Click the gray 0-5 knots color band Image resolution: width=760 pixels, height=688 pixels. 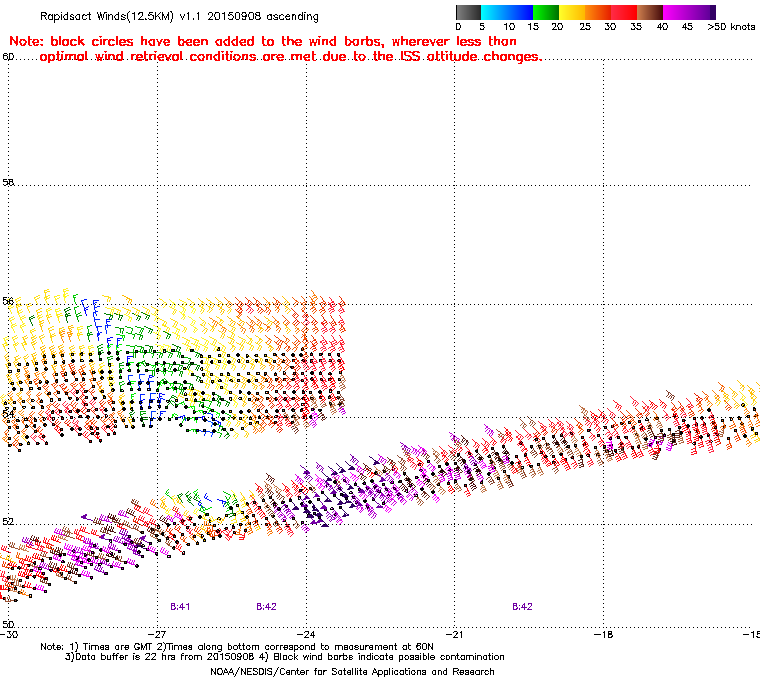468,12
